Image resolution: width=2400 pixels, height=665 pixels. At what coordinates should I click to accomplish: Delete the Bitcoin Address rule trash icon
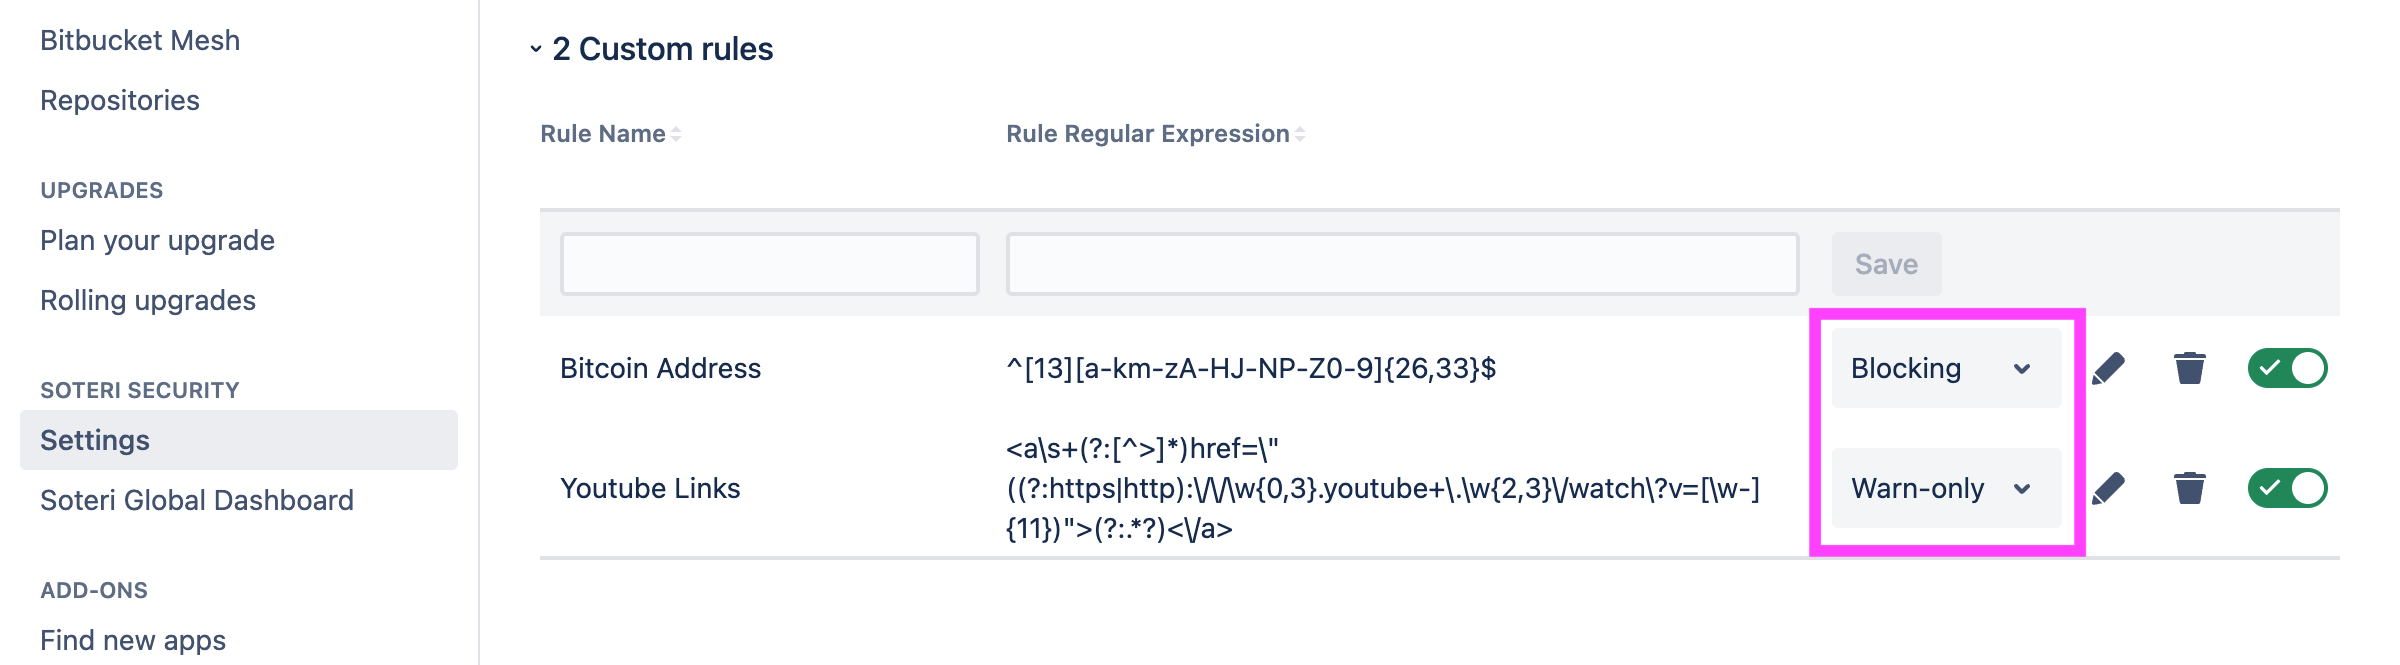[2189, 368]
